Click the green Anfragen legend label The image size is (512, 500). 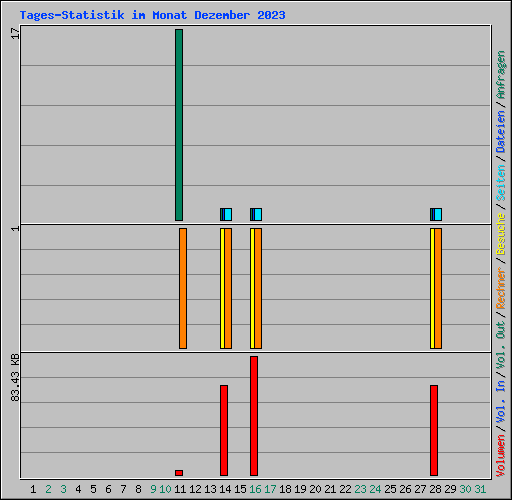pos(501,75)
